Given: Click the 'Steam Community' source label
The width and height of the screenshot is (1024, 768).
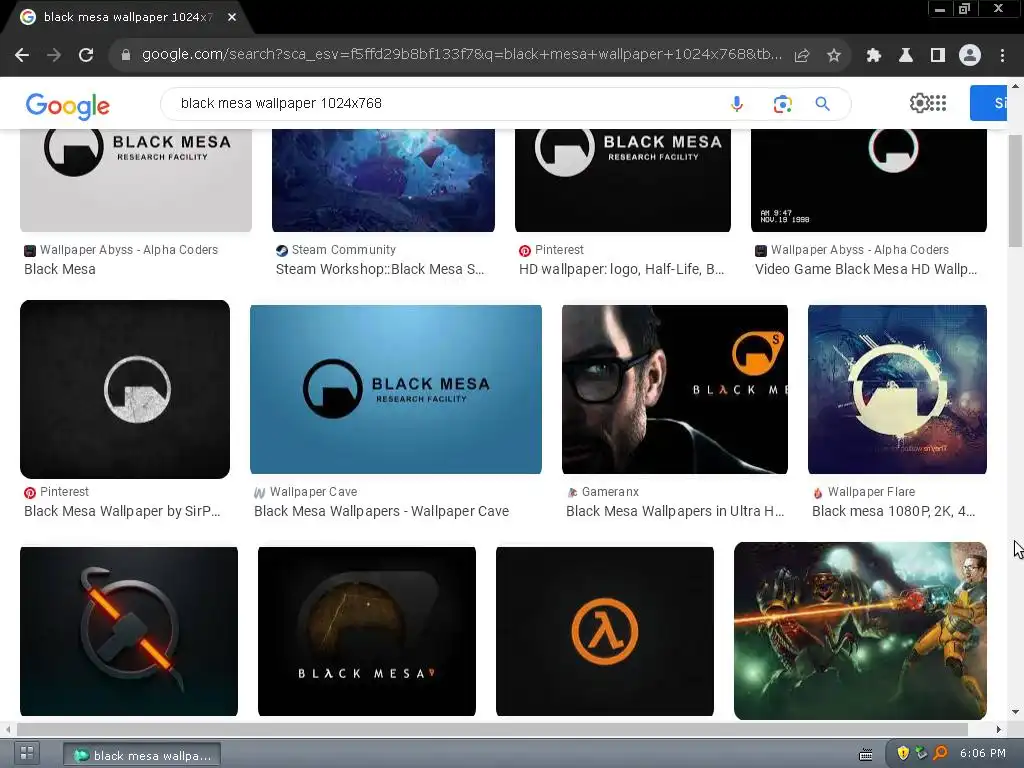Looking at the screenshot, I should 344,249.
